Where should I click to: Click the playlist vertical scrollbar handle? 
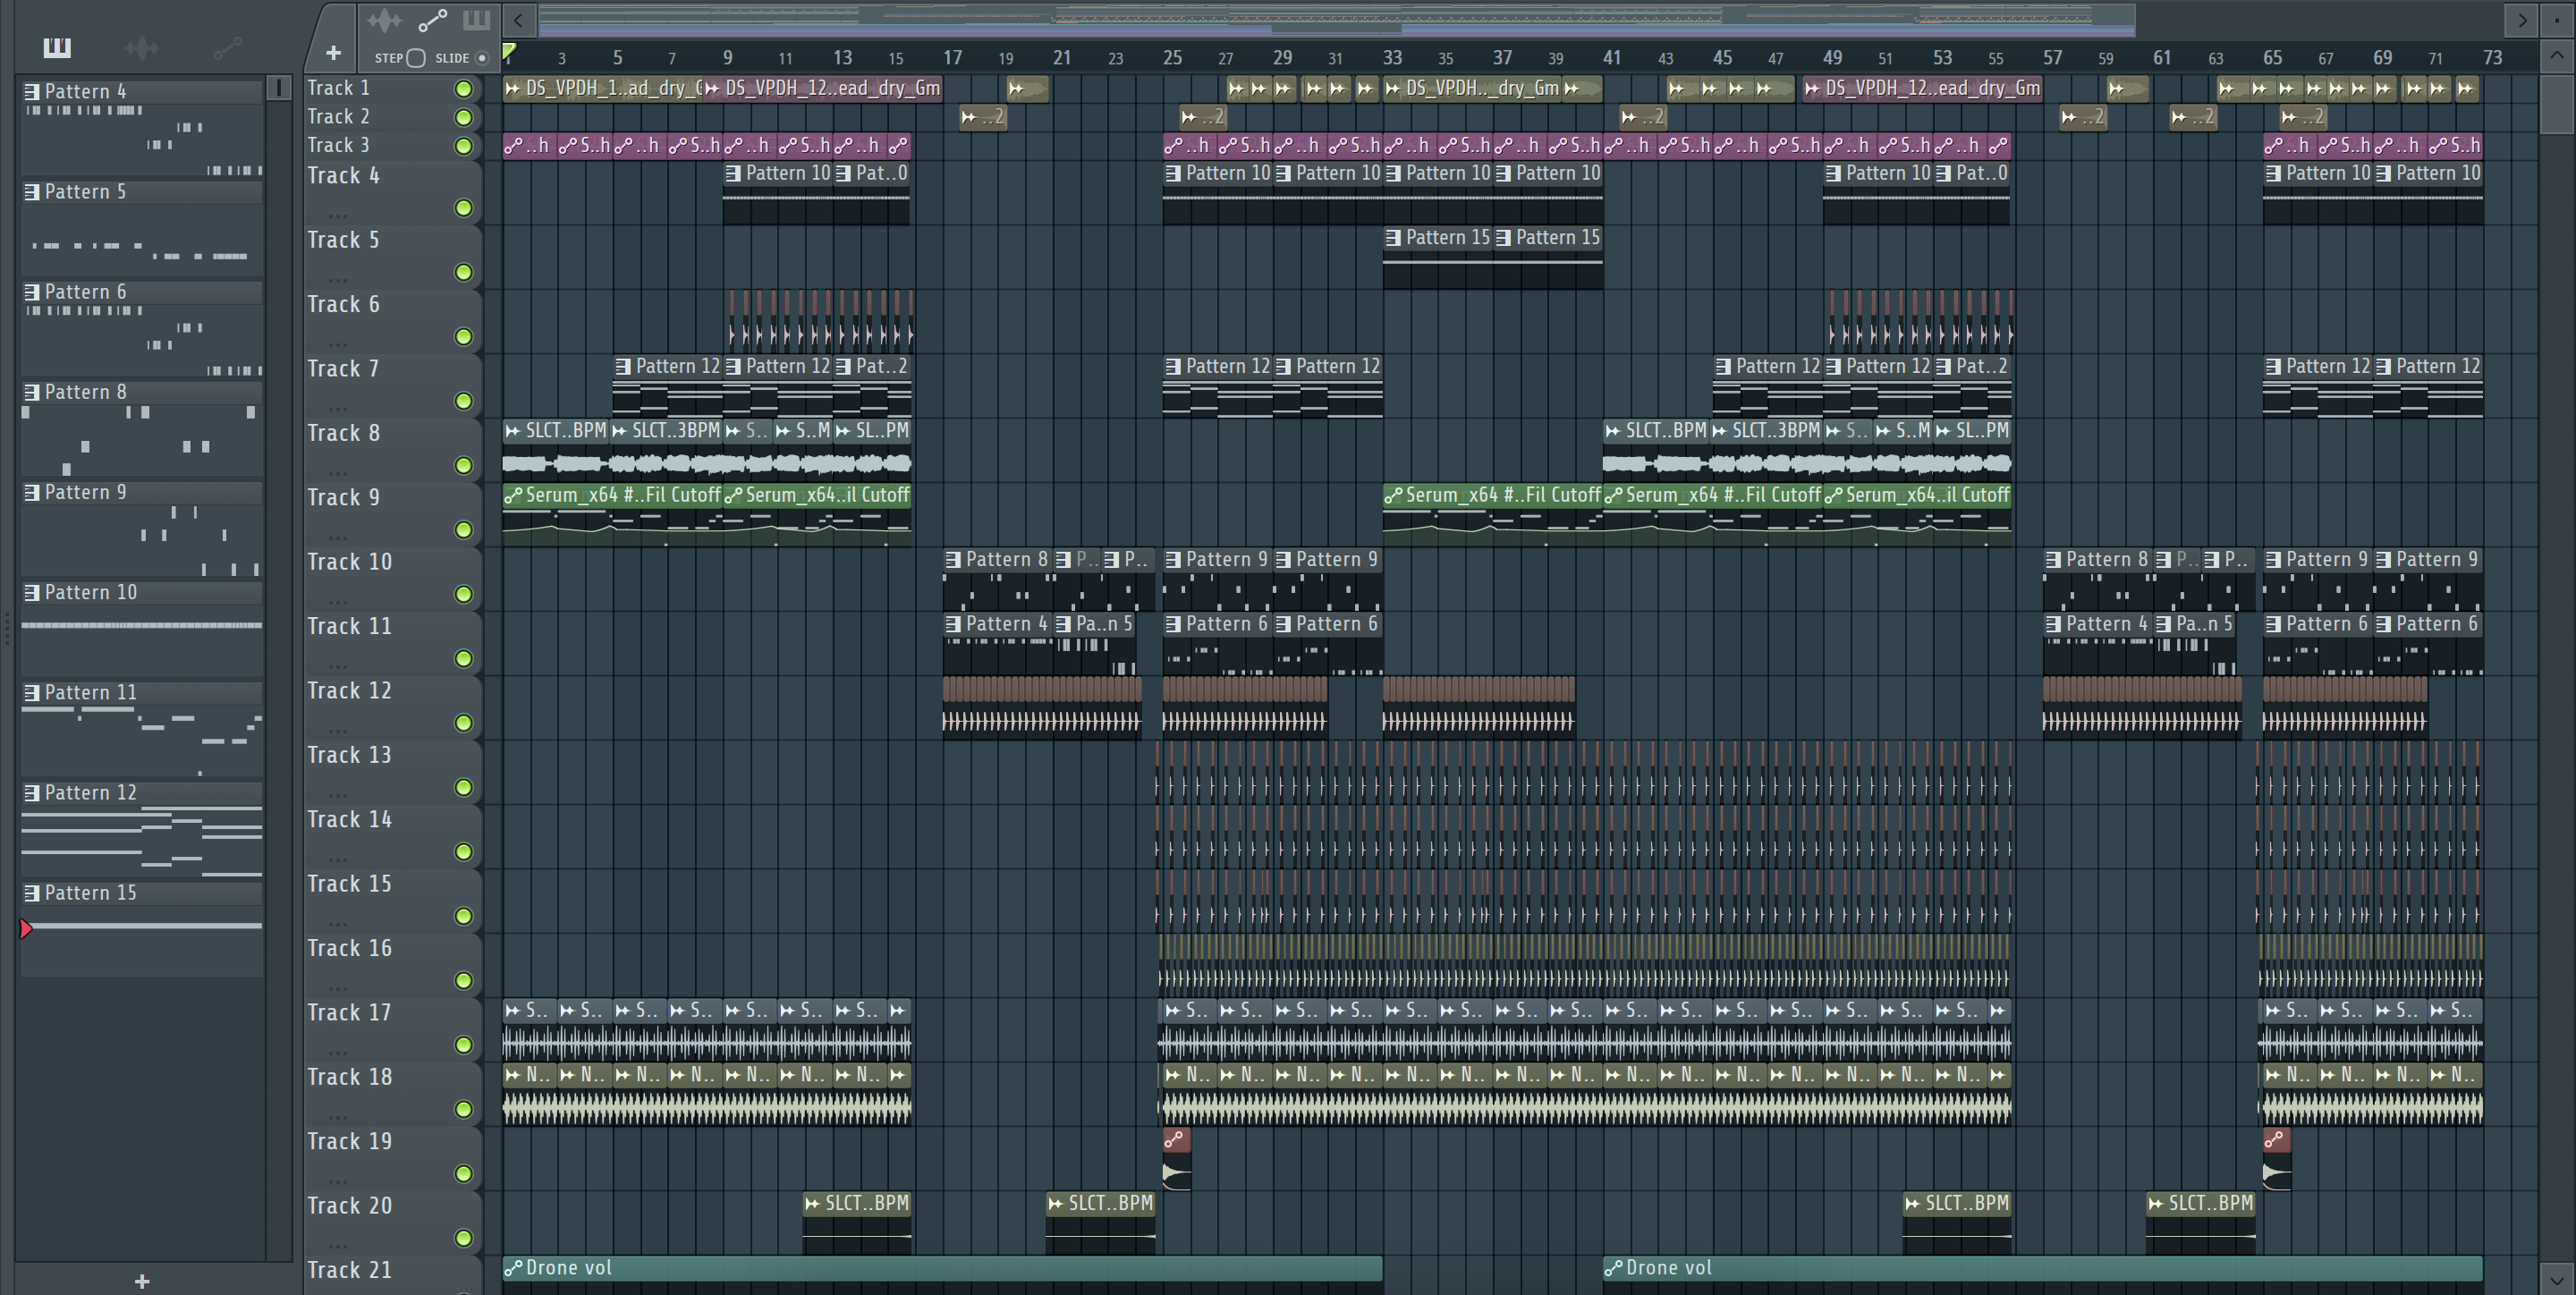(x=2557, y=105)
